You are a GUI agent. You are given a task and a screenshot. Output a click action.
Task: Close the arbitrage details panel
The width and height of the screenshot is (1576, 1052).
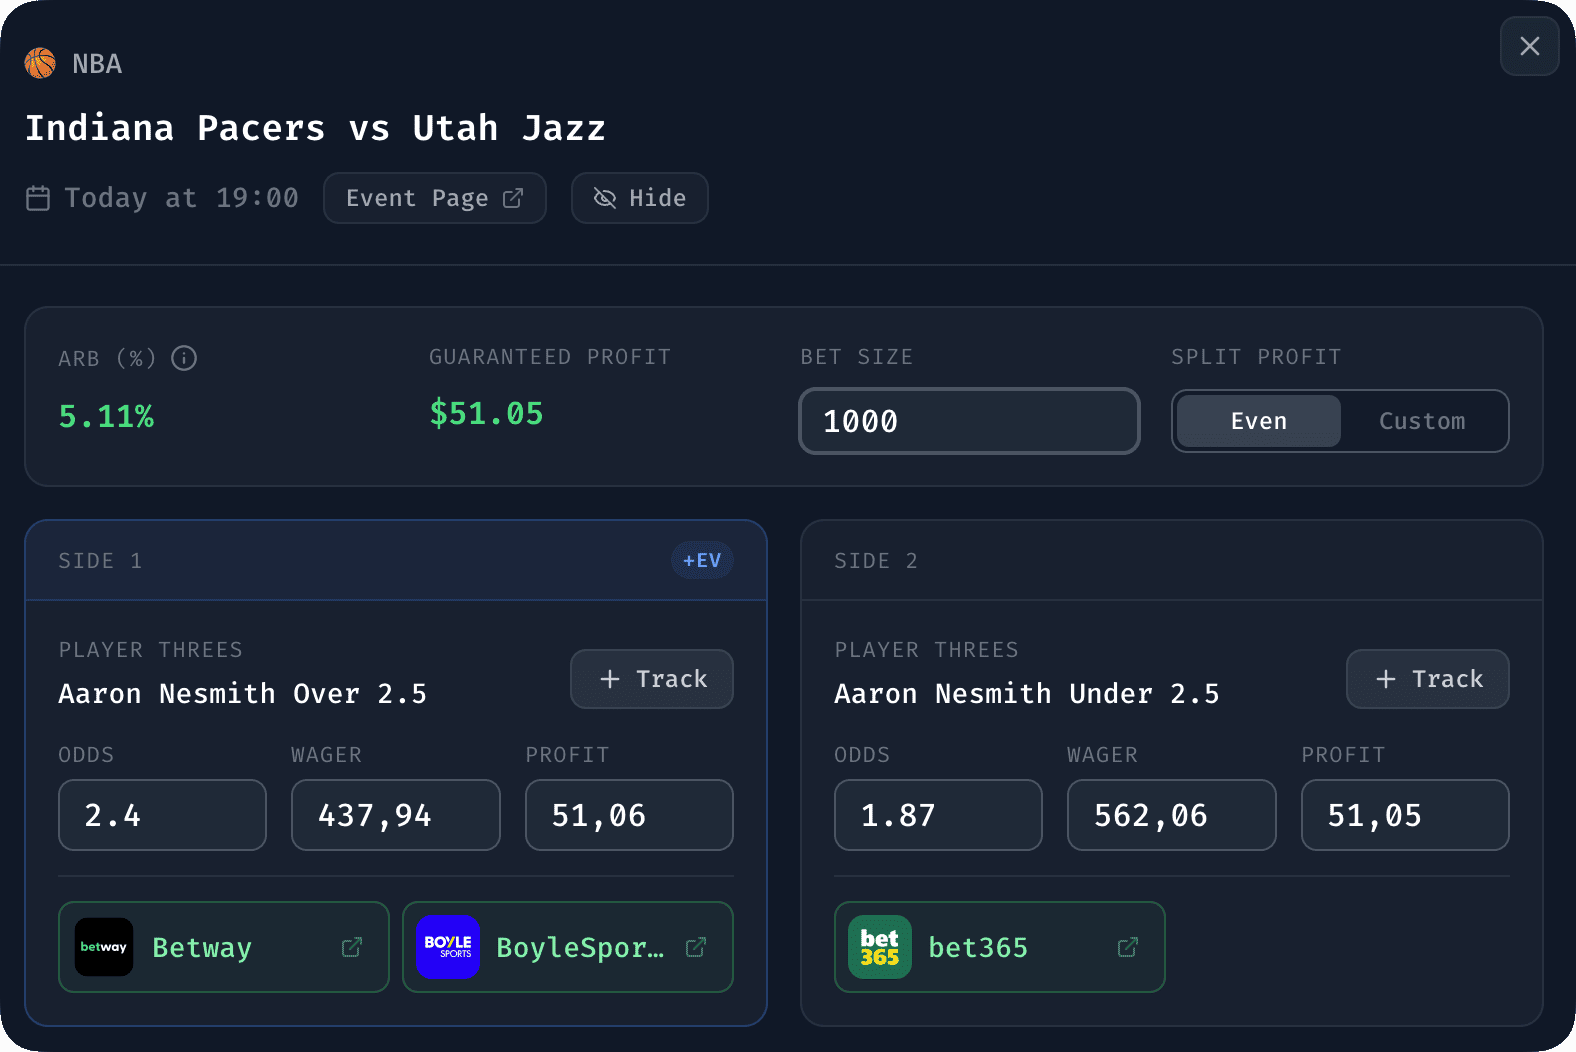pos(1529,46)
